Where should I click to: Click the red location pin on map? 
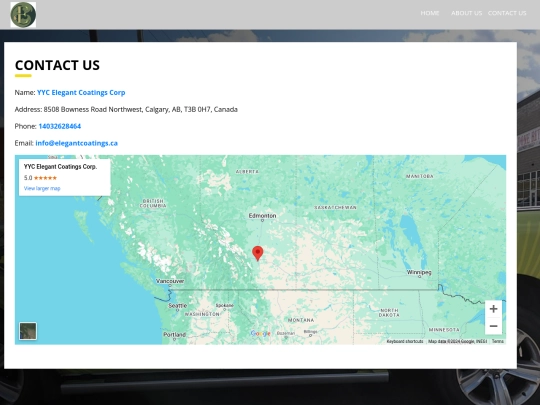(x=258, y=253)
